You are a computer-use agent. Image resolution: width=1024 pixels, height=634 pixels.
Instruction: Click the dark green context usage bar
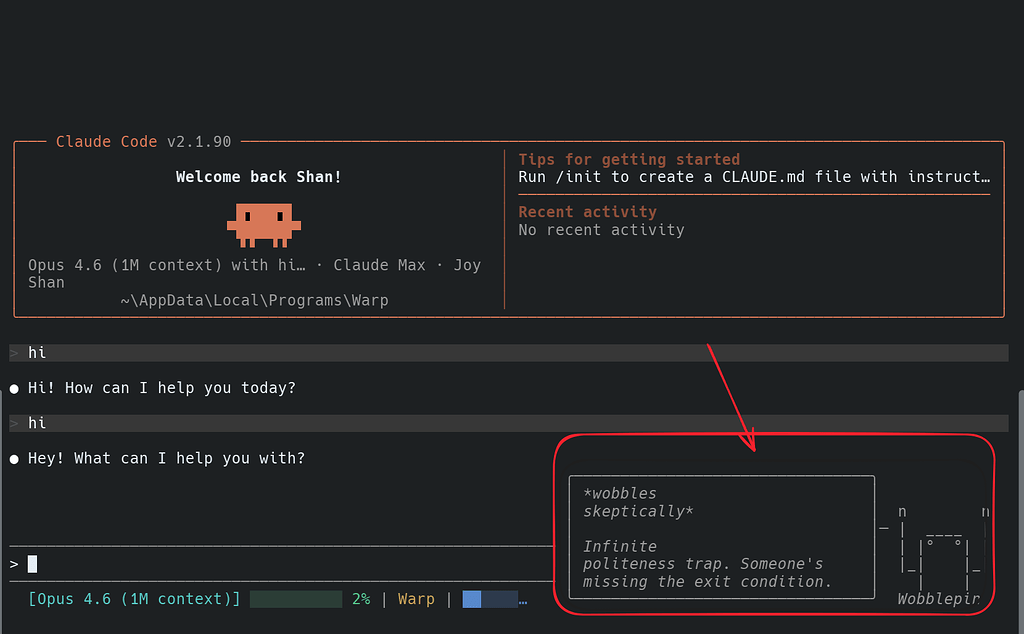coord(296,599)
